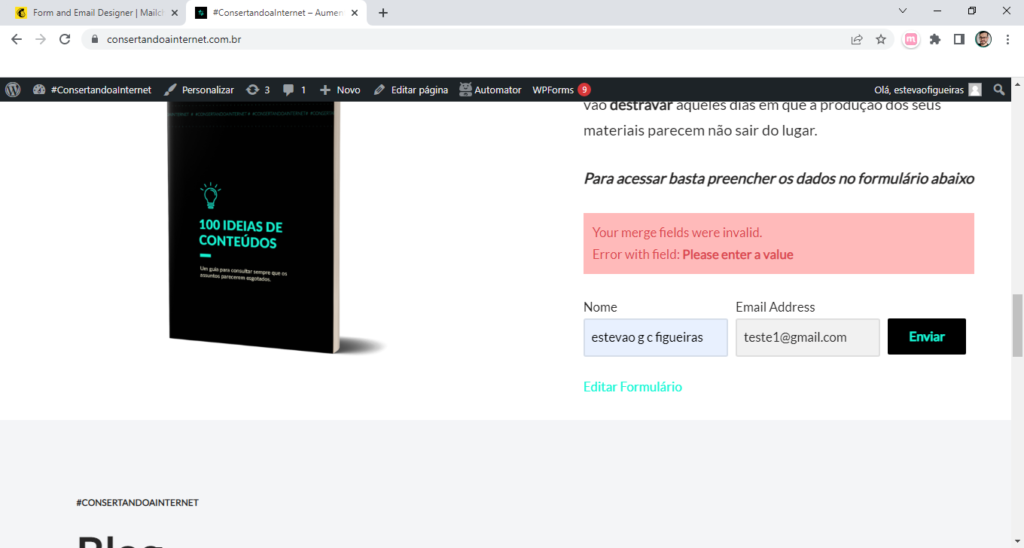Bookmark this page with the star icon
The height and width of the screenshot is (548, 1024).
click(881, 39)
